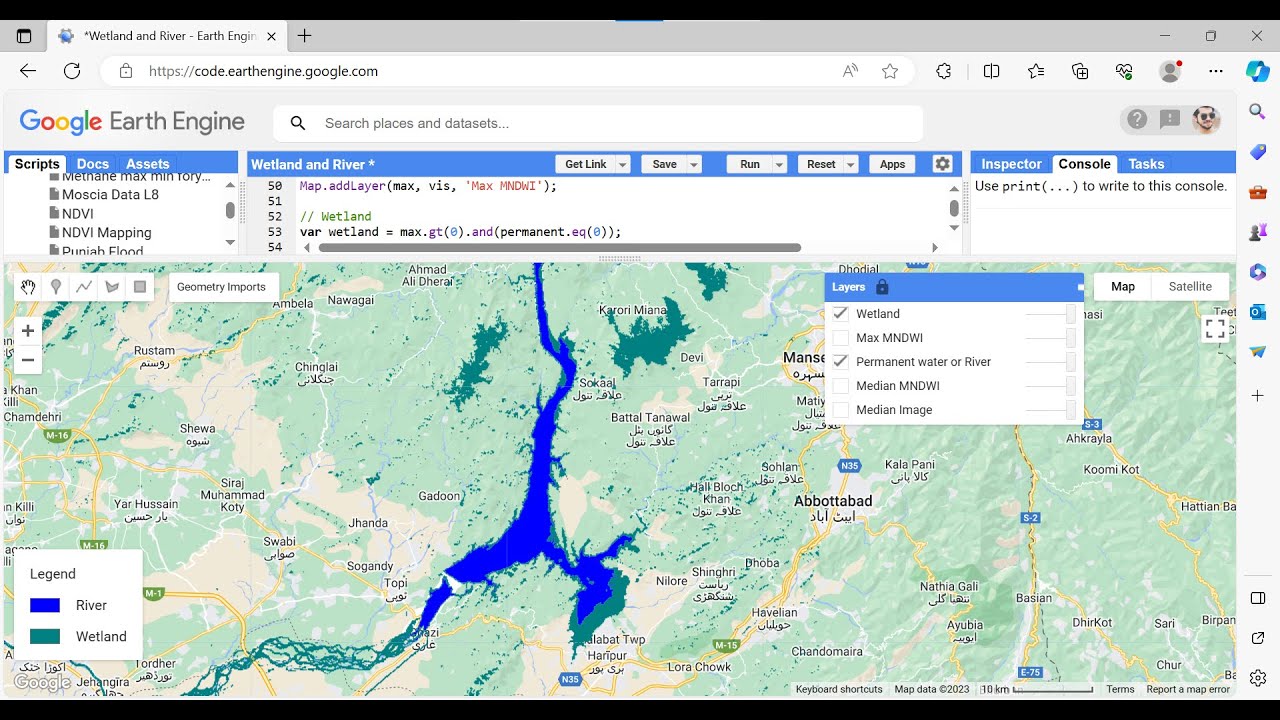Image resolution: width=1280 pixels, height=720 pixels.
Task: Open the NDVI Mapping script
Action: coord(106,232)
